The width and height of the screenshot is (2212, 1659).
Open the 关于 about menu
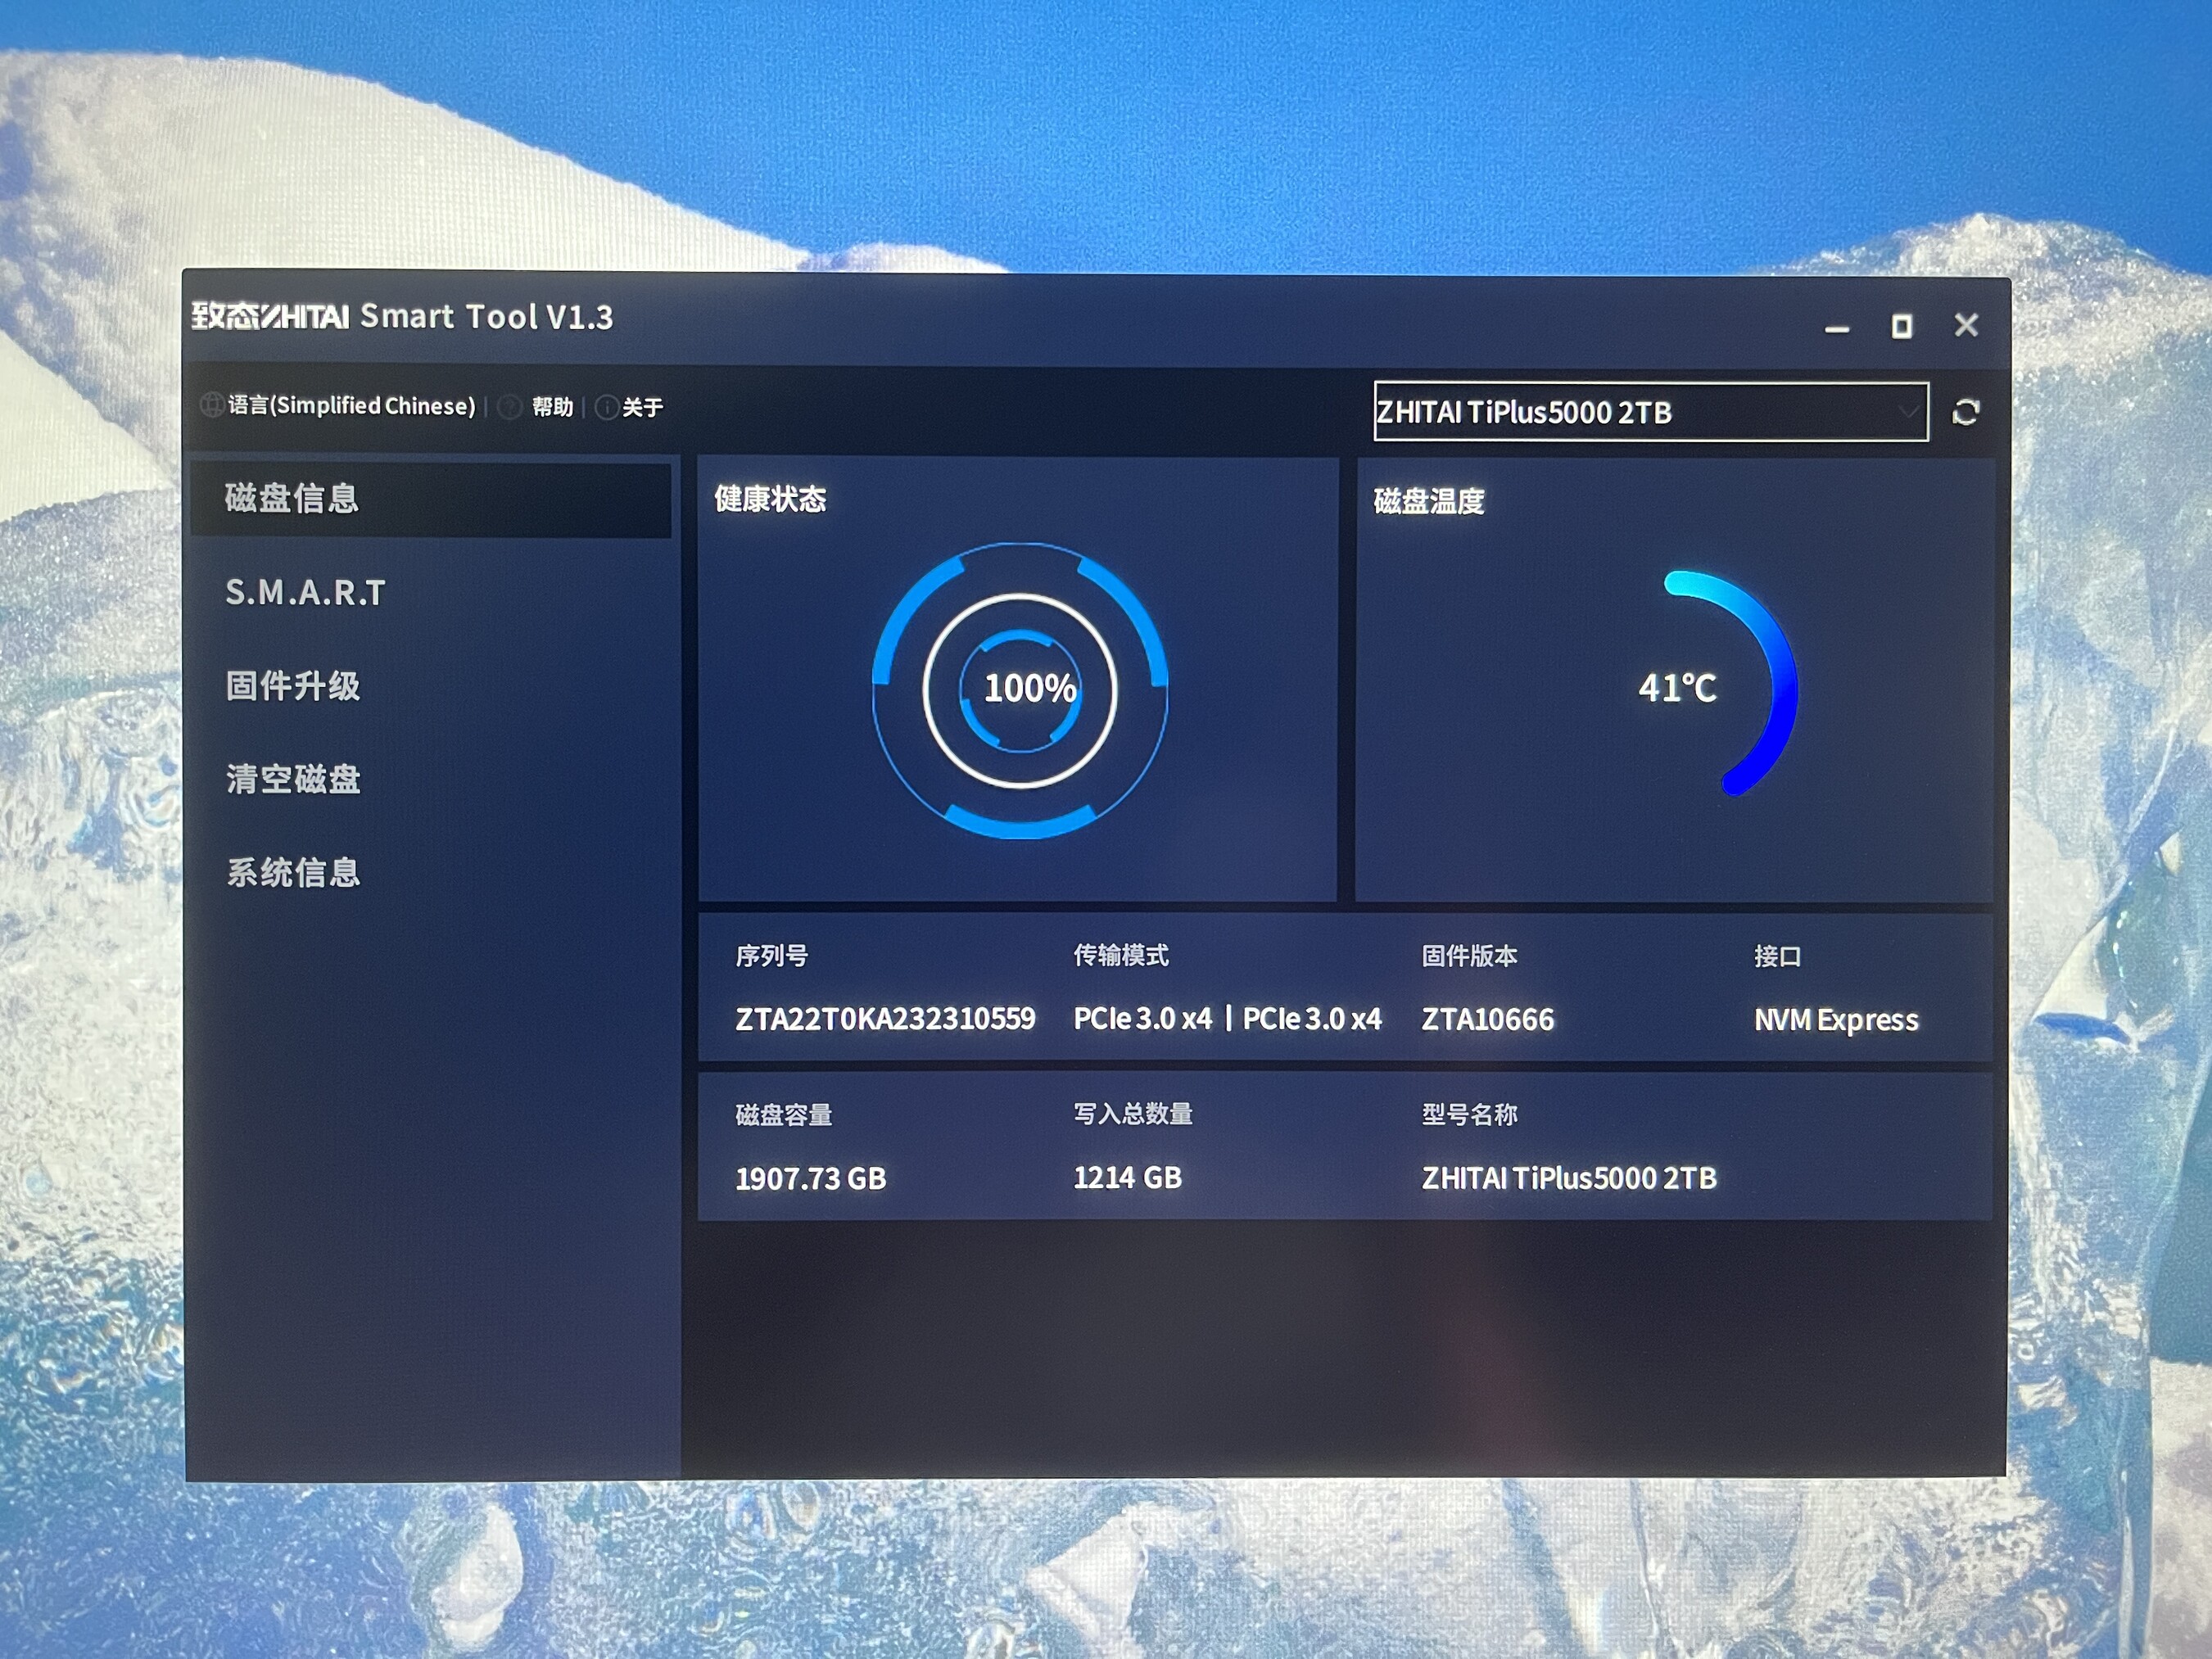click(x=642, y=408)
